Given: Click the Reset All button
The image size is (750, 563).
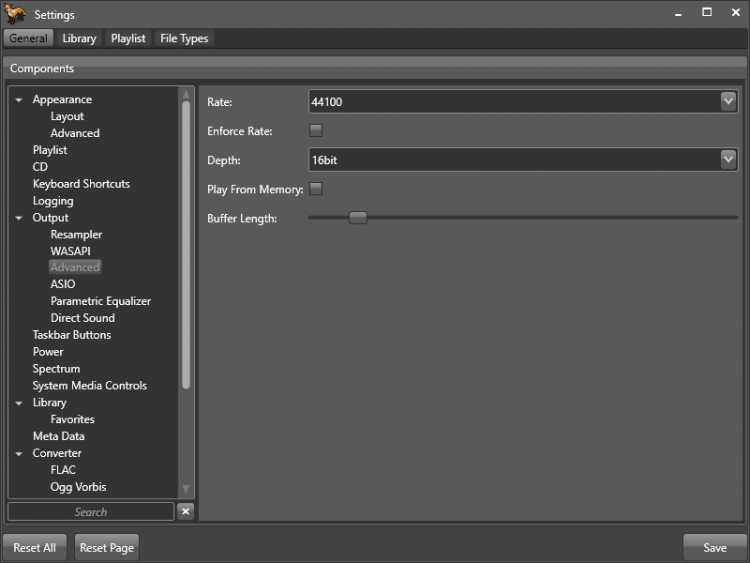Looking at the screenshot, I should coord(34,547).
